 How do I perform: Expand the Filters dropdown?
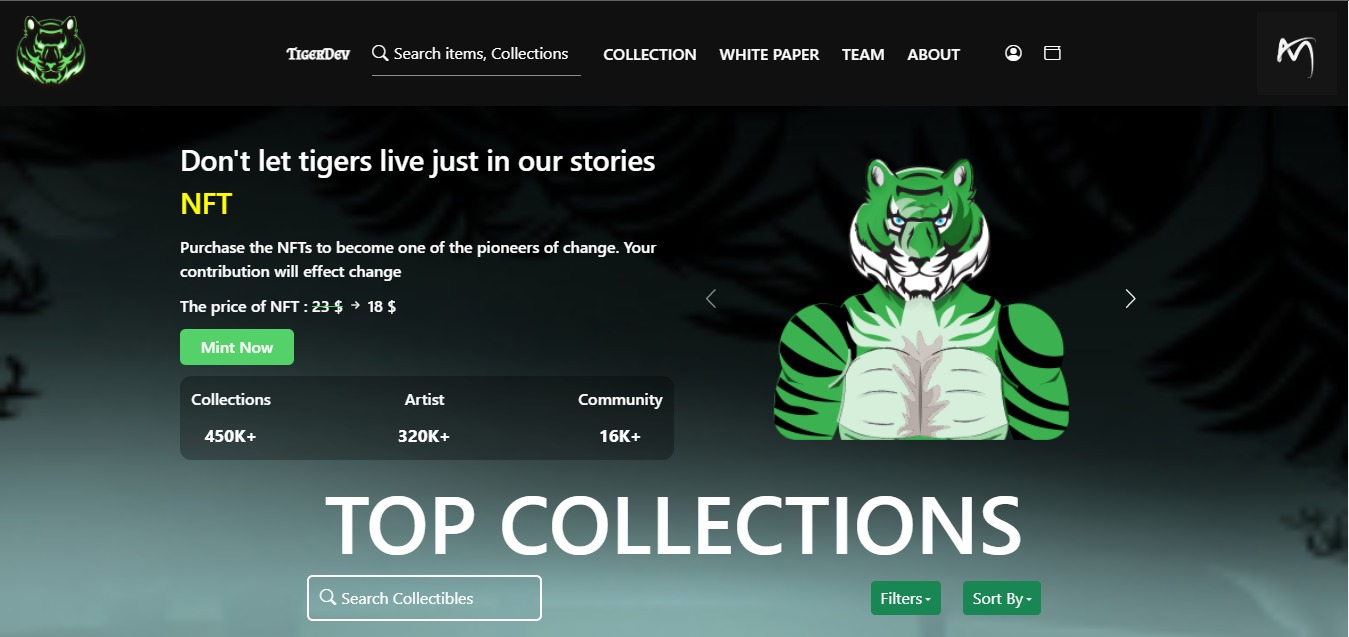point(906,598)
